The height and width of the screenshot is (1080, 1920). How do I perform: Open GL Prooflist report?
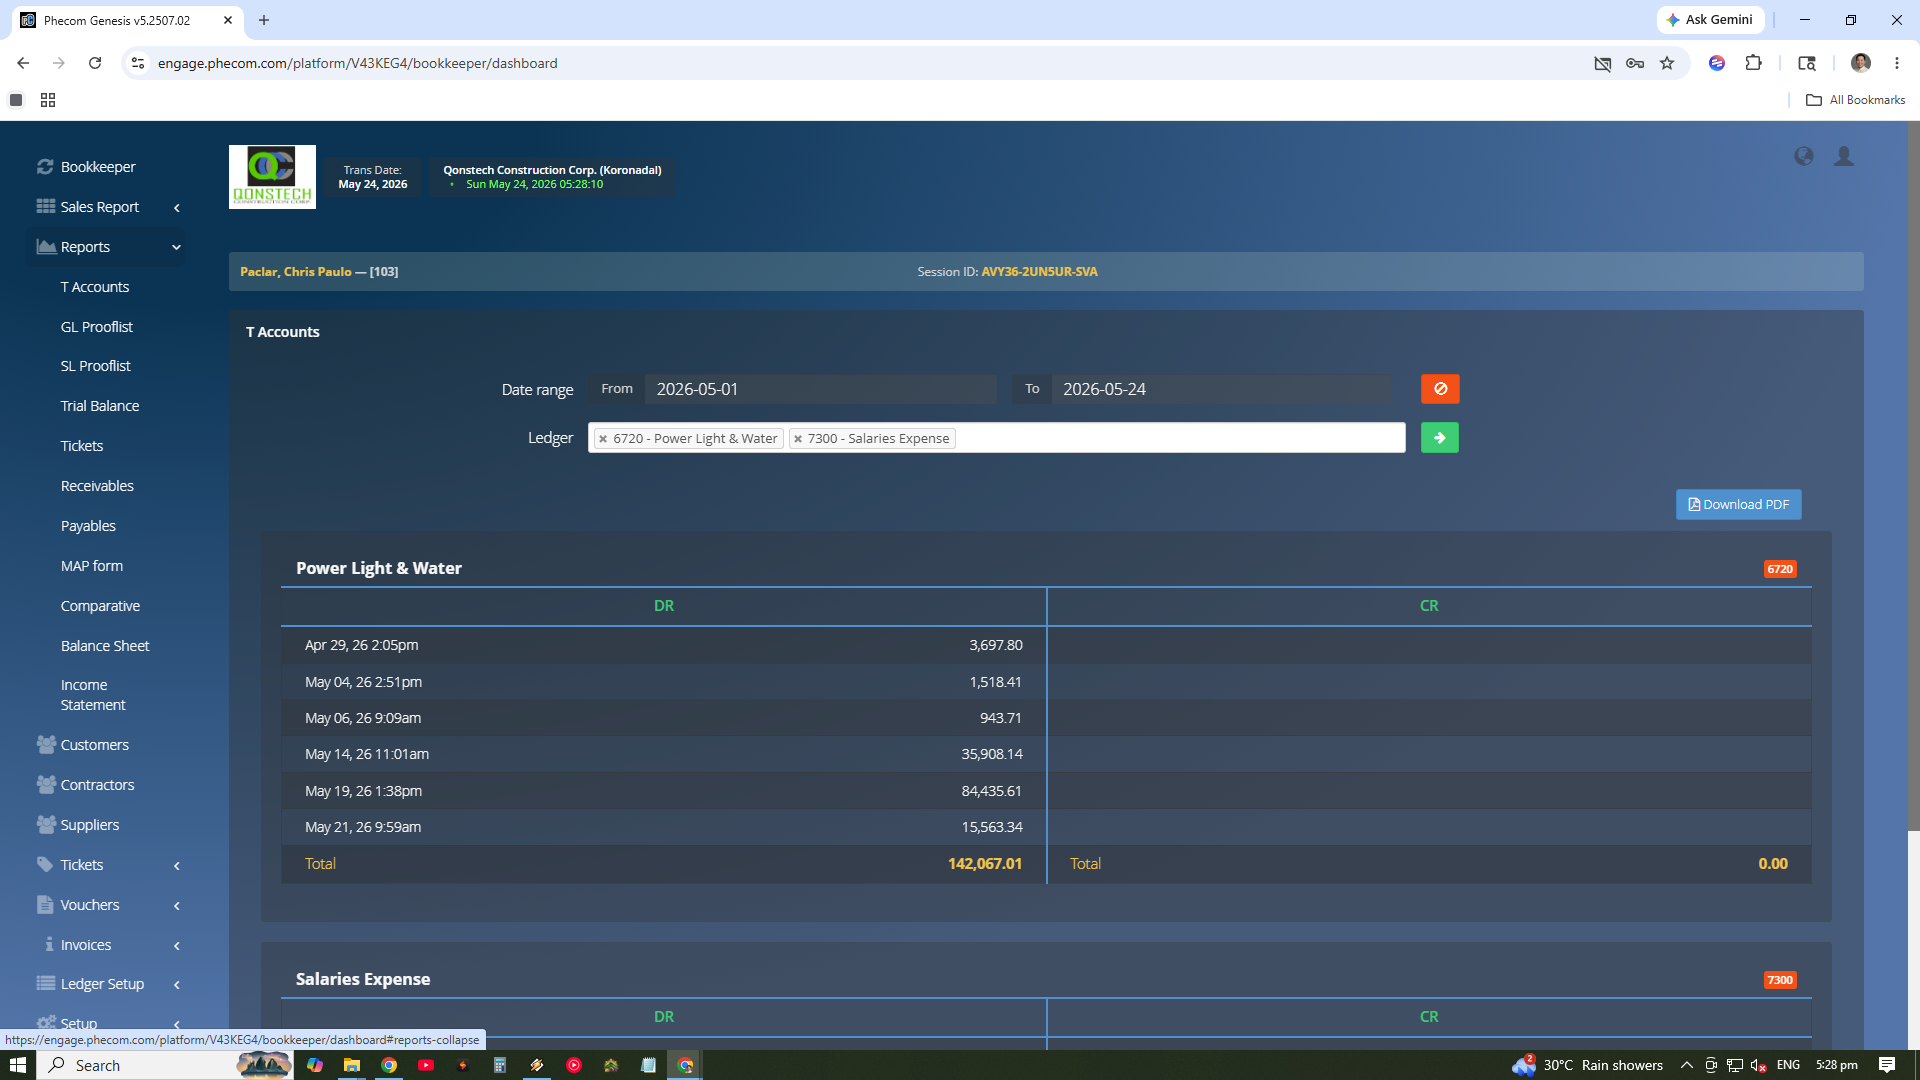pyautogui.click(x=97, y=327)
